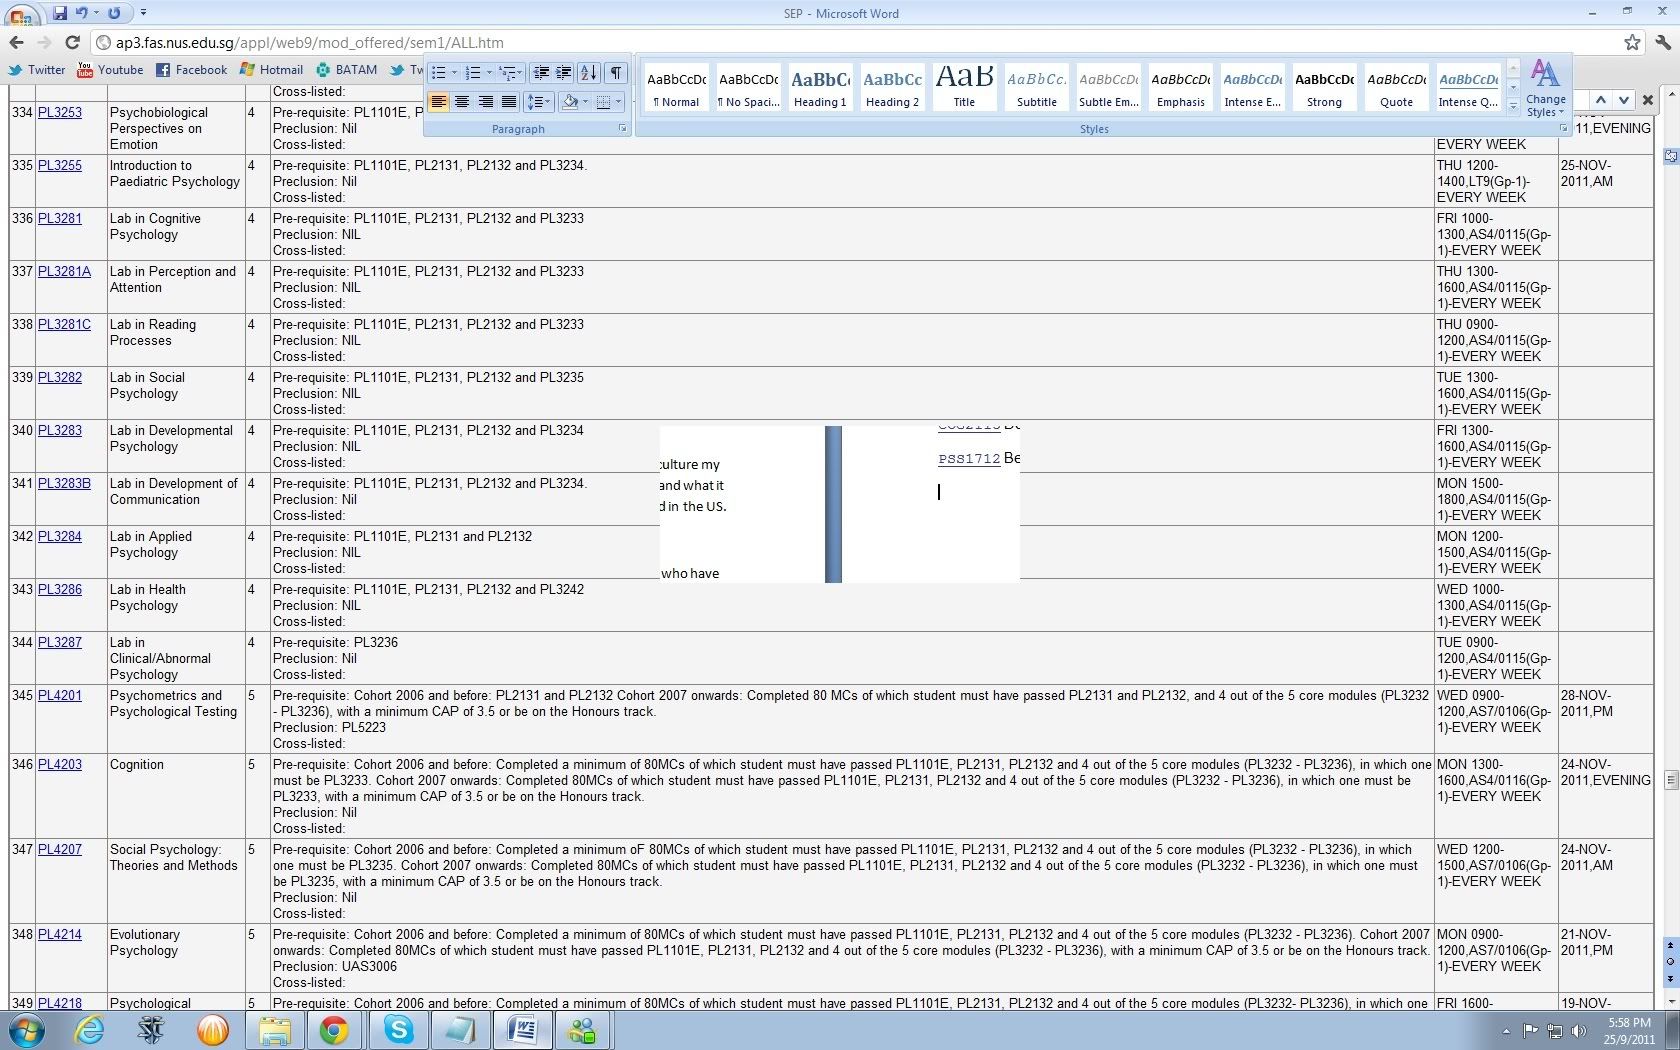Toggle center text alignment
1680x1050 pixels.
tap(462, 101)
